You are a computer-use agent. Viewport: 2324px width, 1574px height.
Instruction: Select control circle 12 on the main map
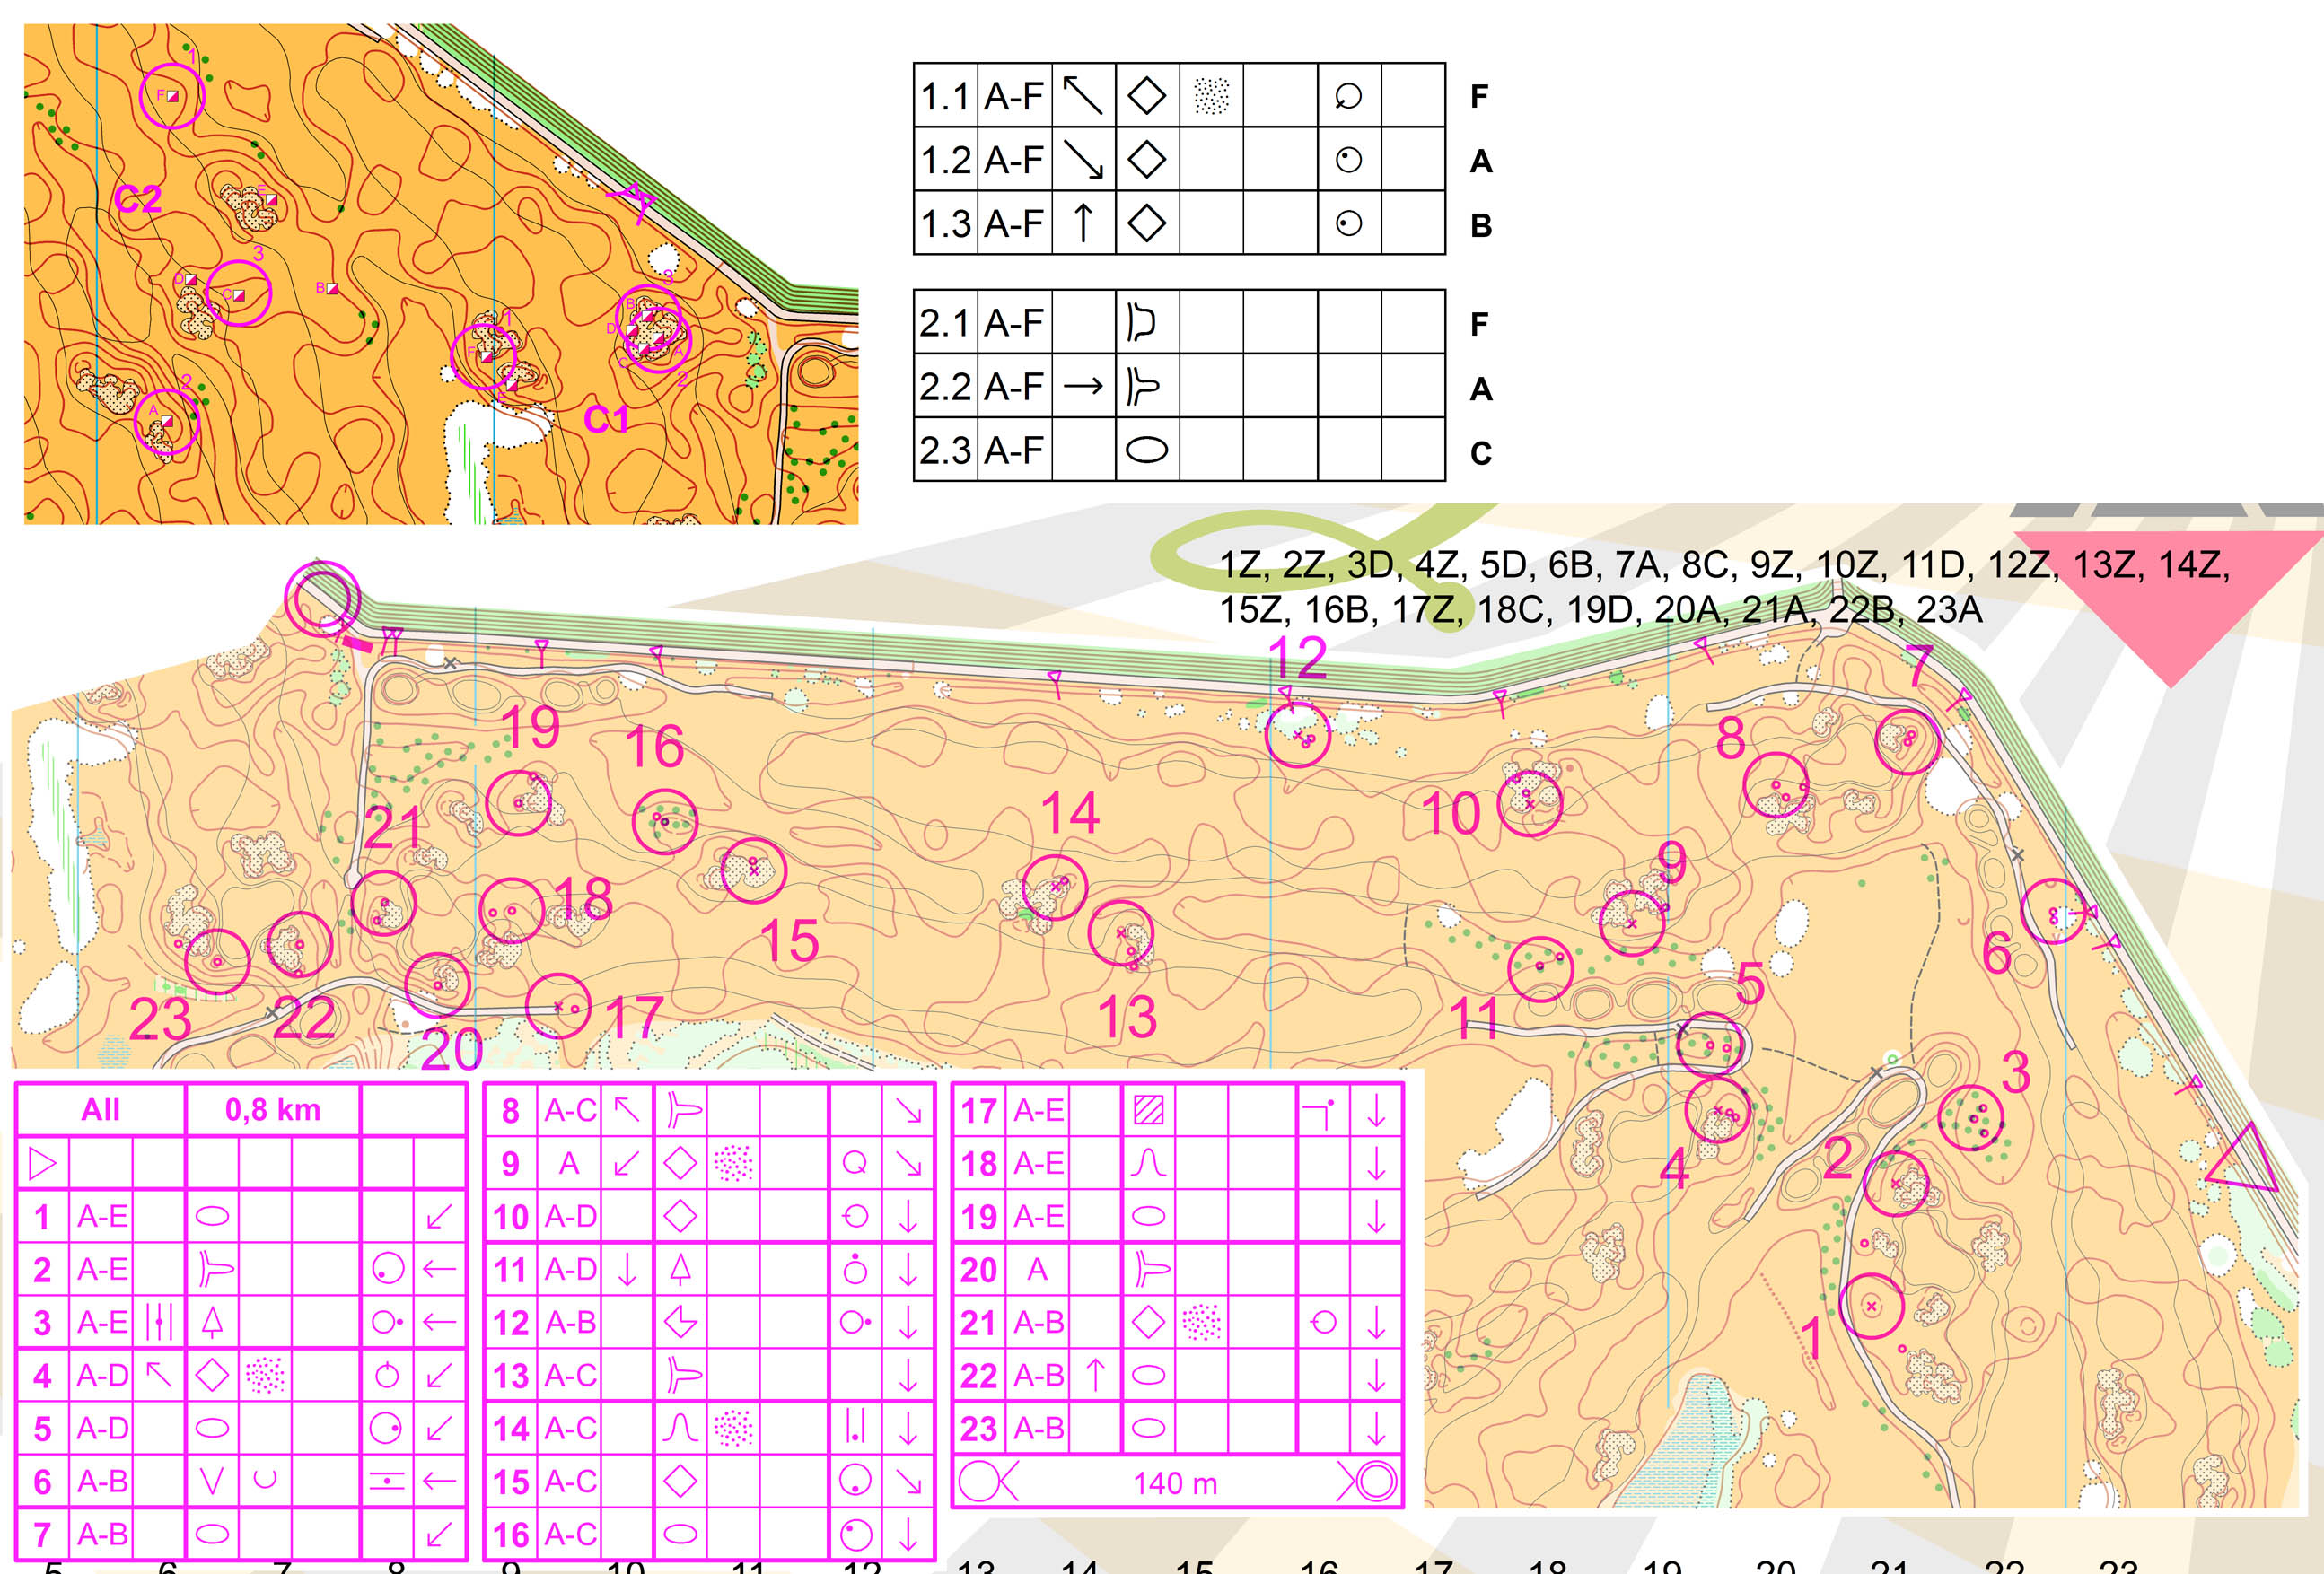point(1297,735)
